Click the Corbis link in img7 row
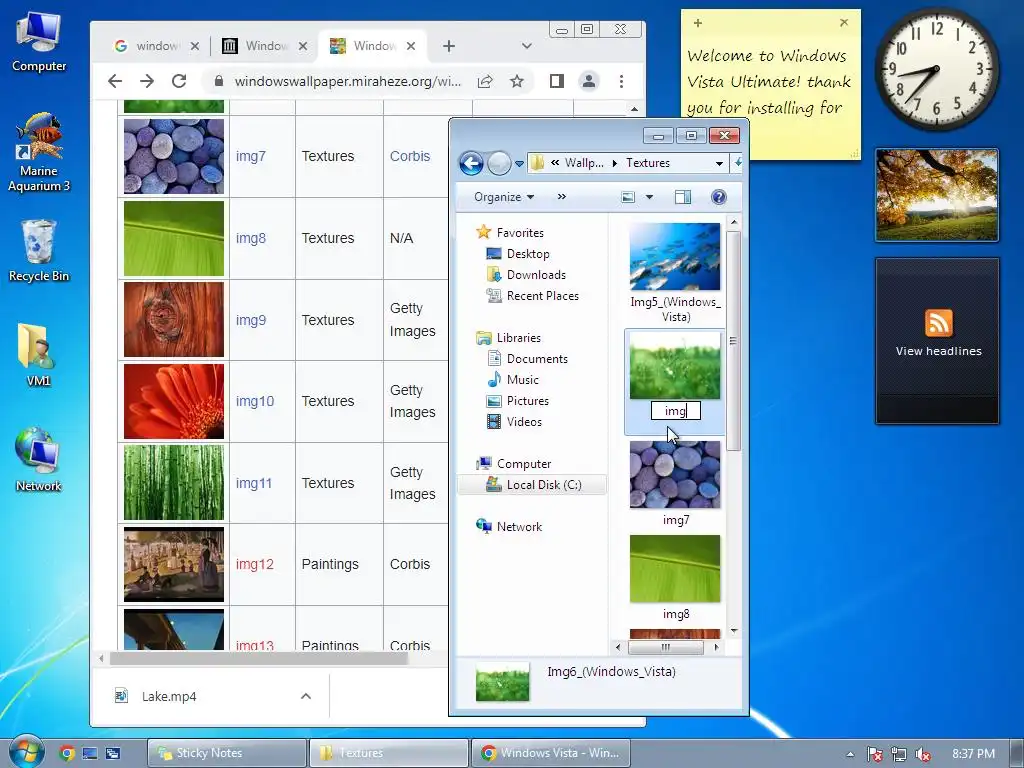 410,156
